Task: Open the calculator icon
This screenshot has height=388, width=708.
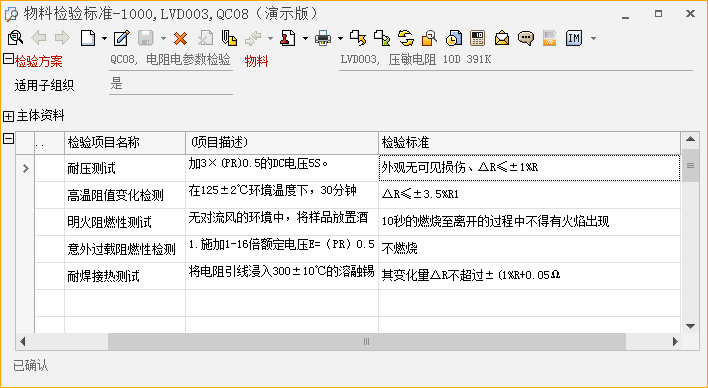Action: (x=477, y=38)
